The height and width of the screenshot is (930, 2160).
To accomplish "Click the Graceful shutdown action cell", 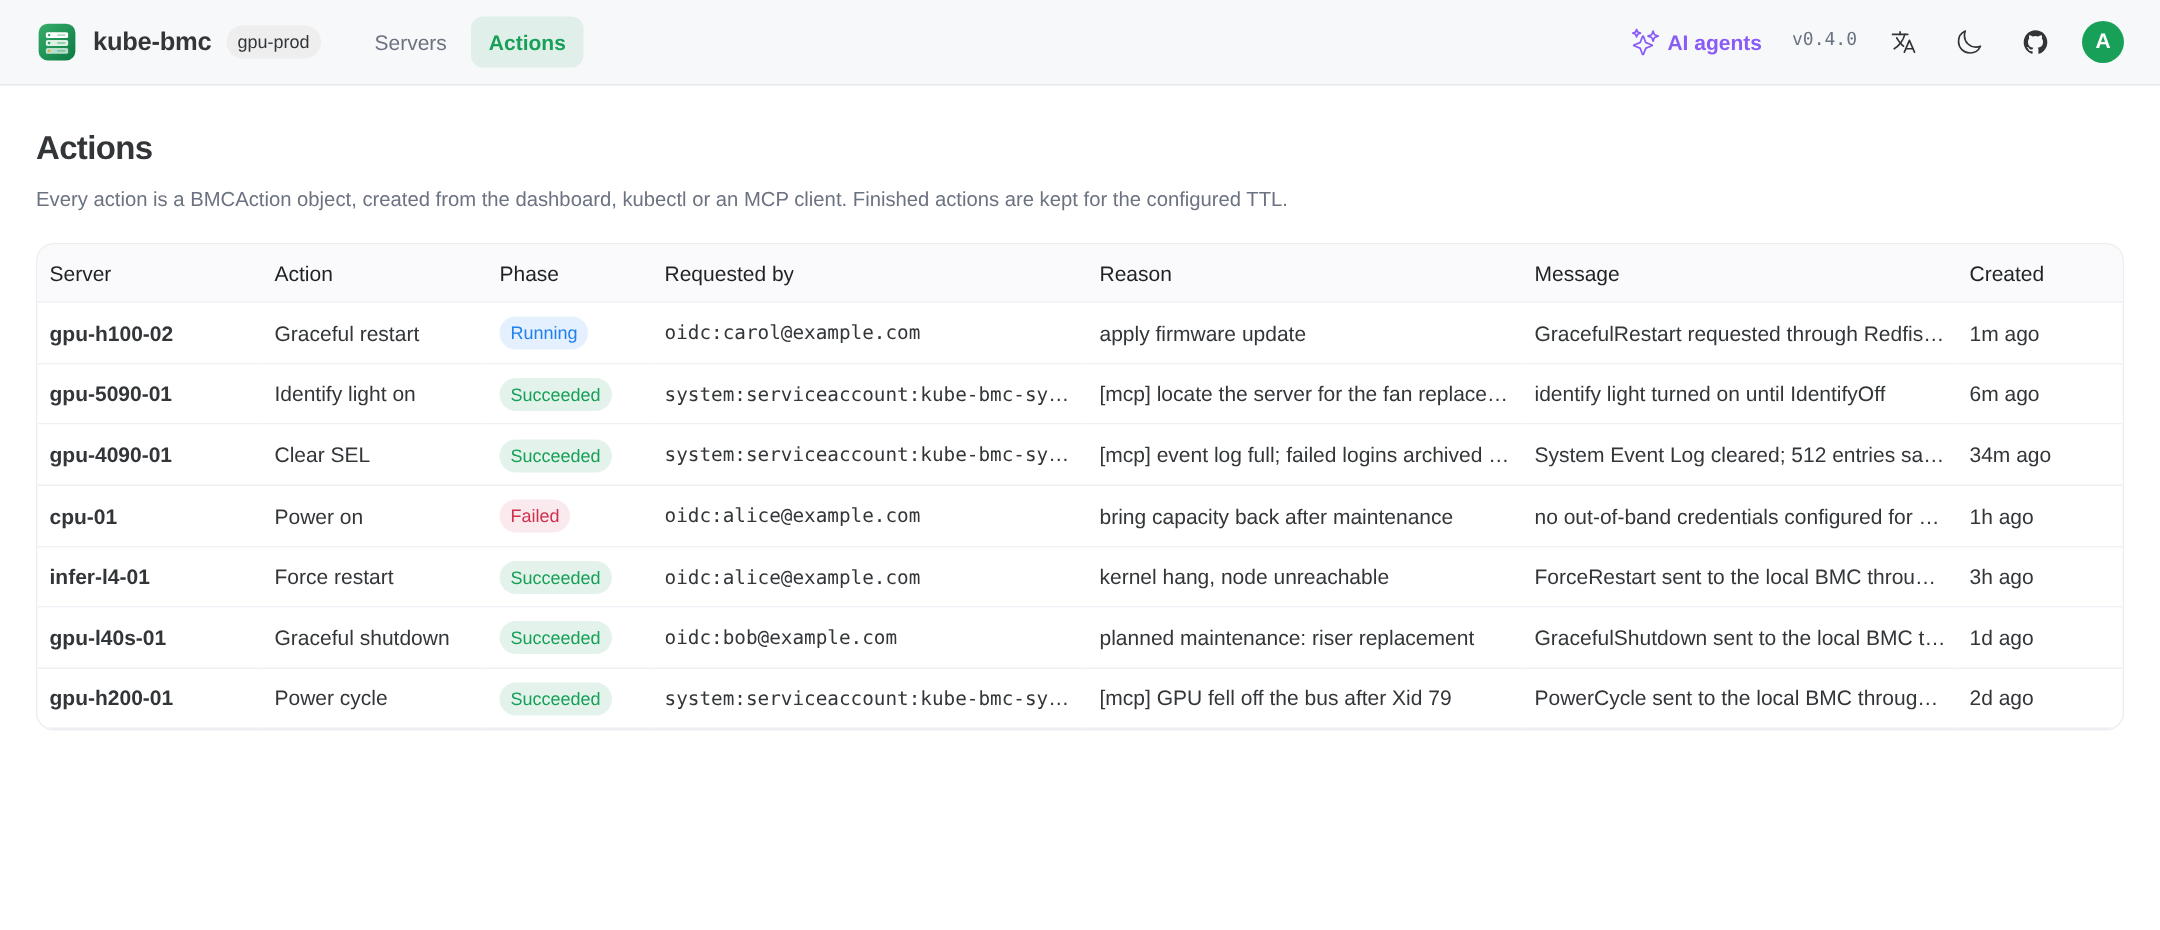I will tap(362, 638).
